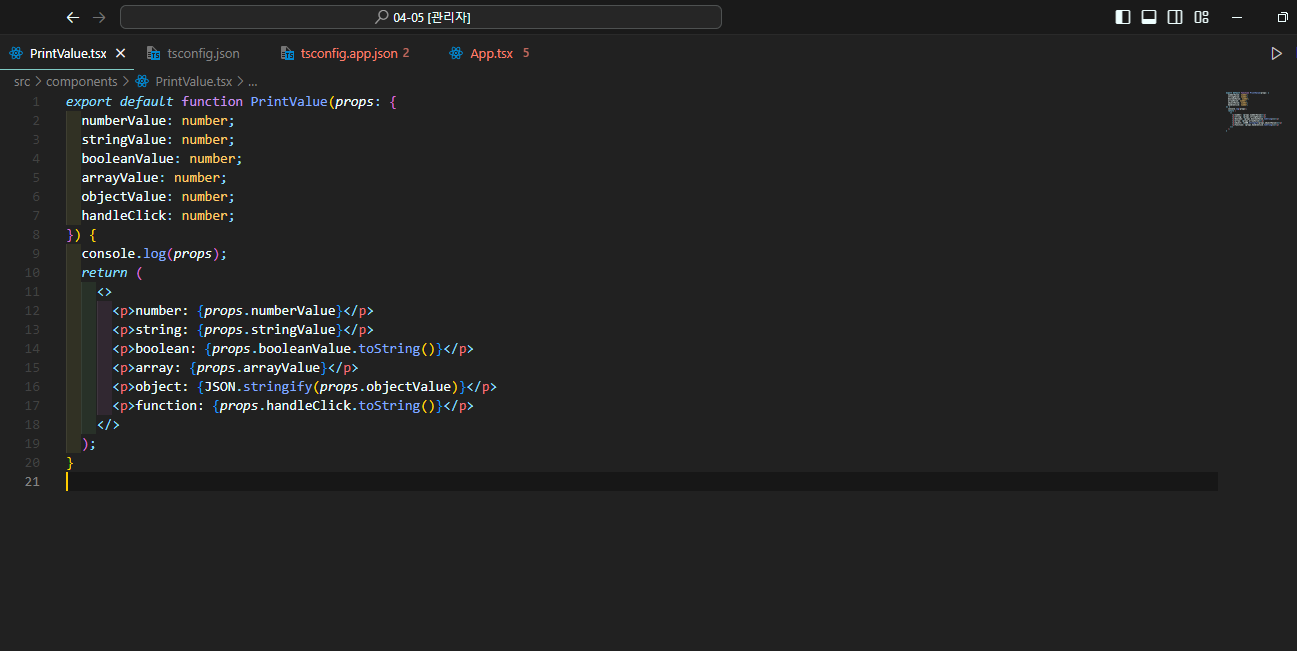Image resolution: width=1297 pixels, height=651 pixels.
Task: Toggle the bottom panel layout icon
Action: 1149,17
